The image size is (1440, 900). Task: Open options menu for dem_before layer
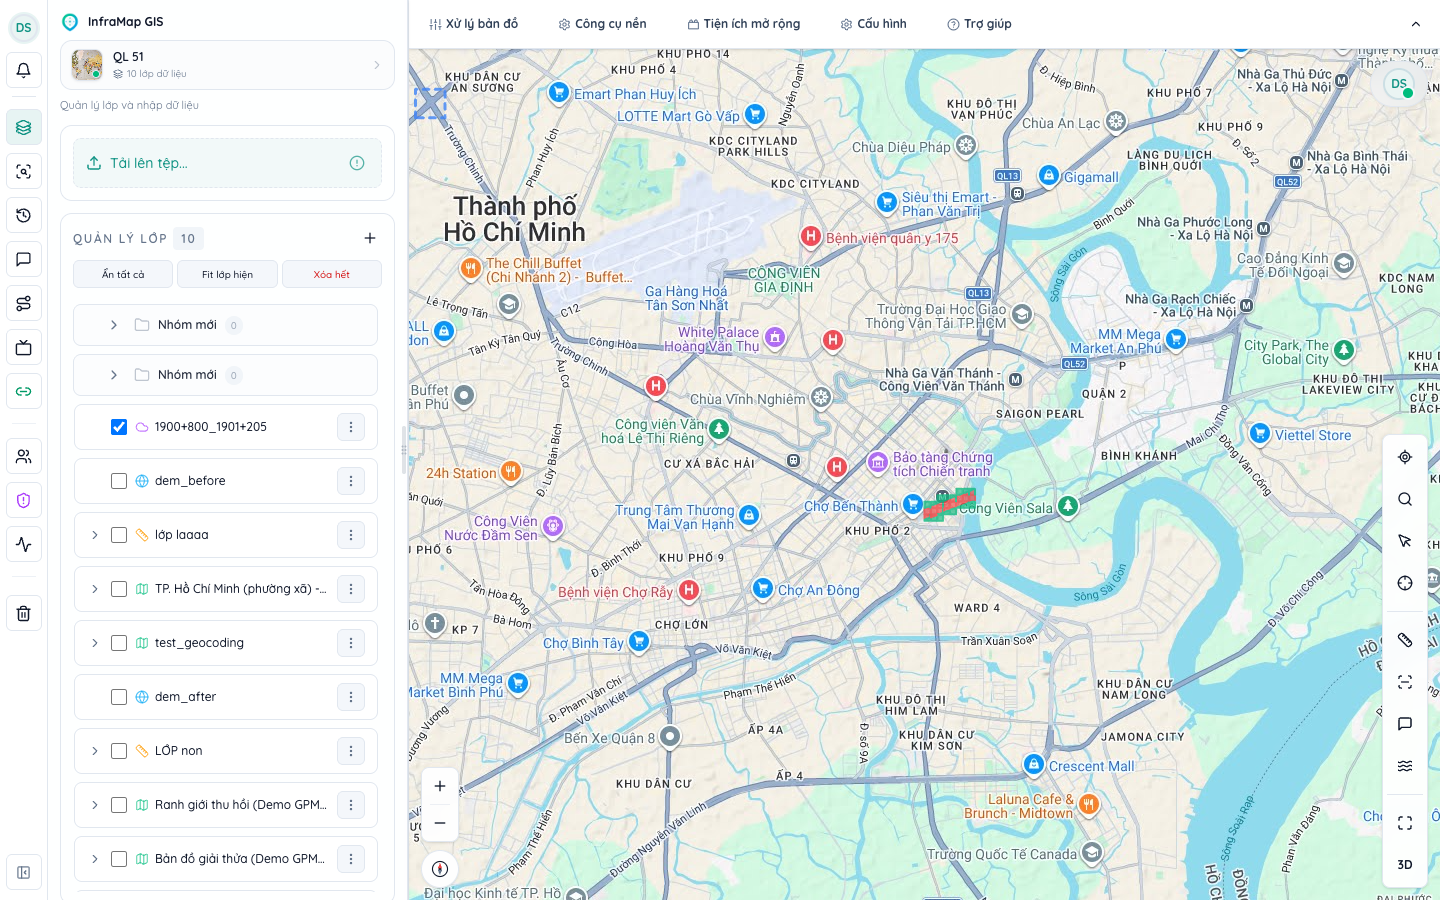[351, 481]
